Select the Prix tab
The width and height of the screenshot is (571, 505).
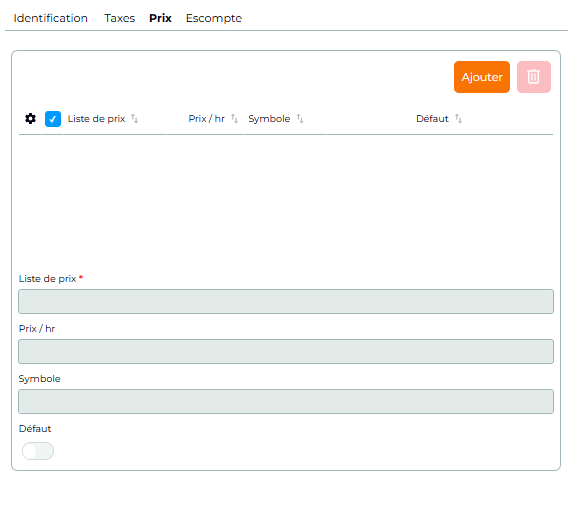pos(160,18)
